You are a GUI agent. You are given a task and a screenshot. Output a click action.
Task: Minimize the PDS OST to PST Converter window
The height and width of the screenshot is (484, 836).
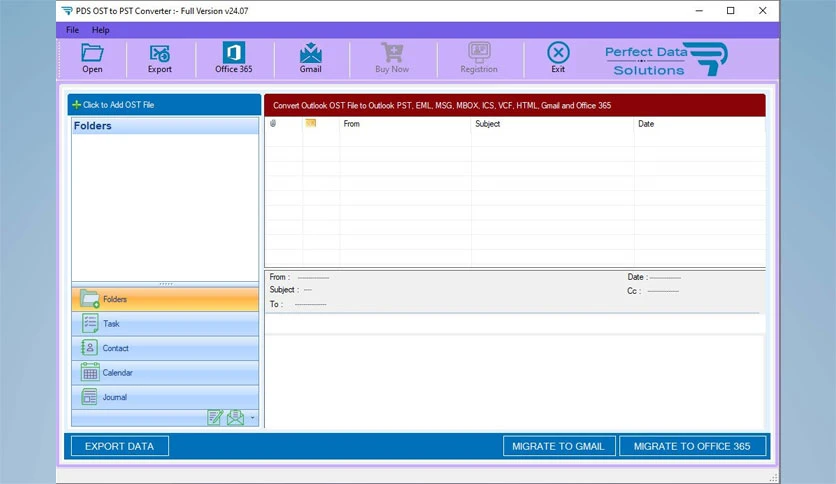click(x=699, y=11)
